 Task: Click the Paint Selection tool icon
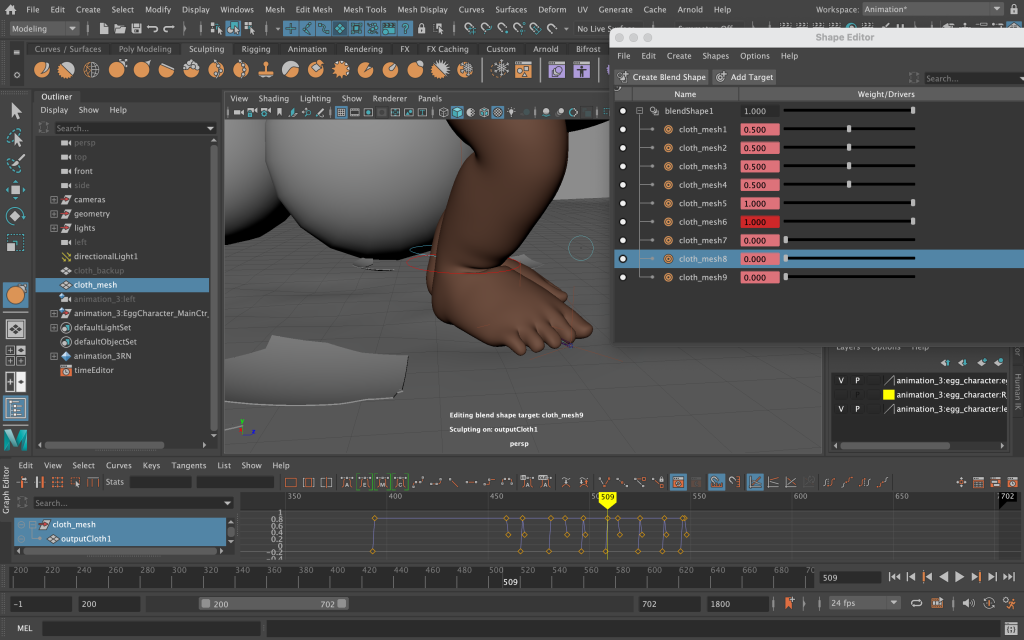[x=16, y=163]
